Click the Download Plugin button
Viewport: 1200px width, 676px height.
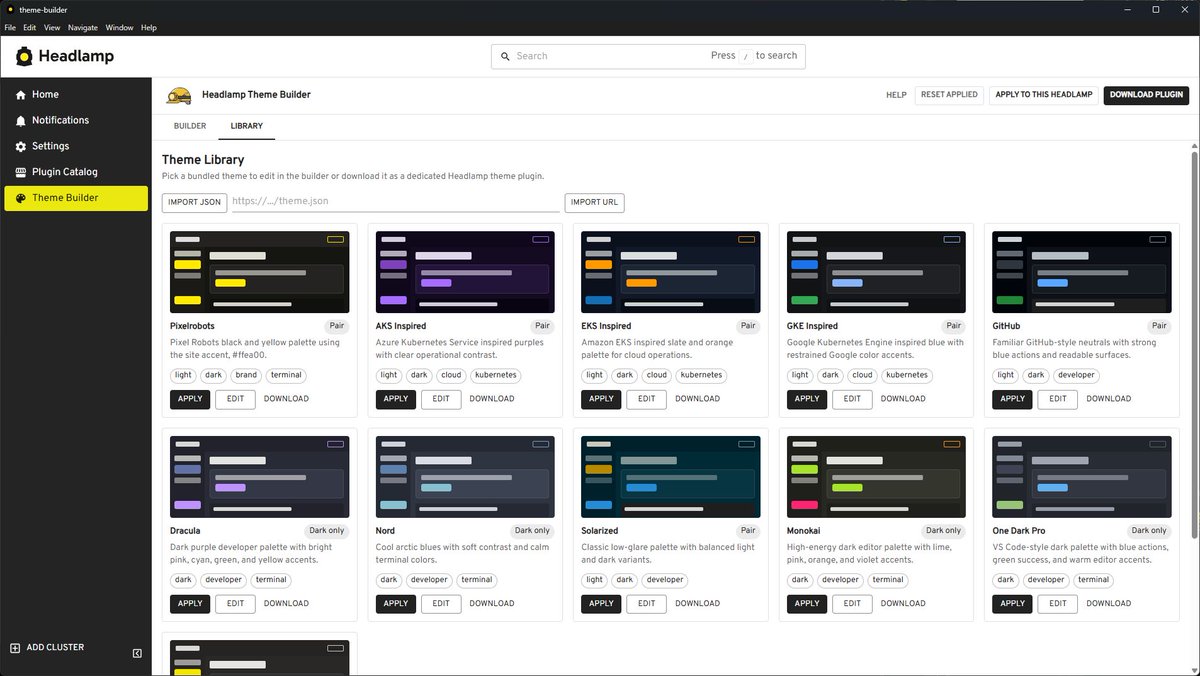click(x=1146, y=95)
